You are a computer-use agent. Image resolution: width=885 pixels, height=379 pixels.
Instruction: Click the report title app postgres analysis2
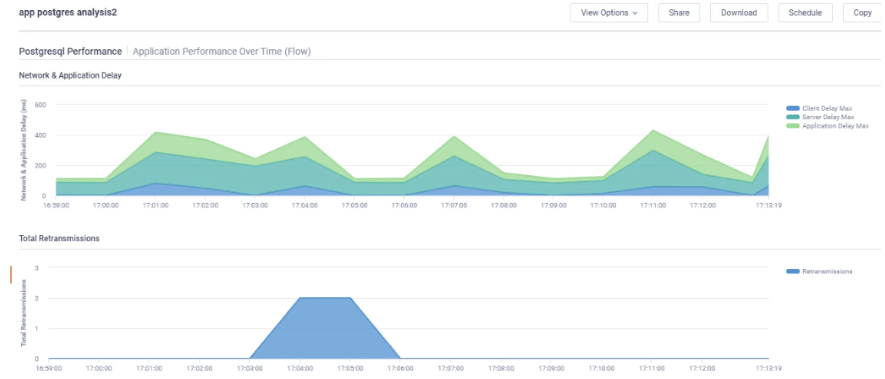[68, 12]
